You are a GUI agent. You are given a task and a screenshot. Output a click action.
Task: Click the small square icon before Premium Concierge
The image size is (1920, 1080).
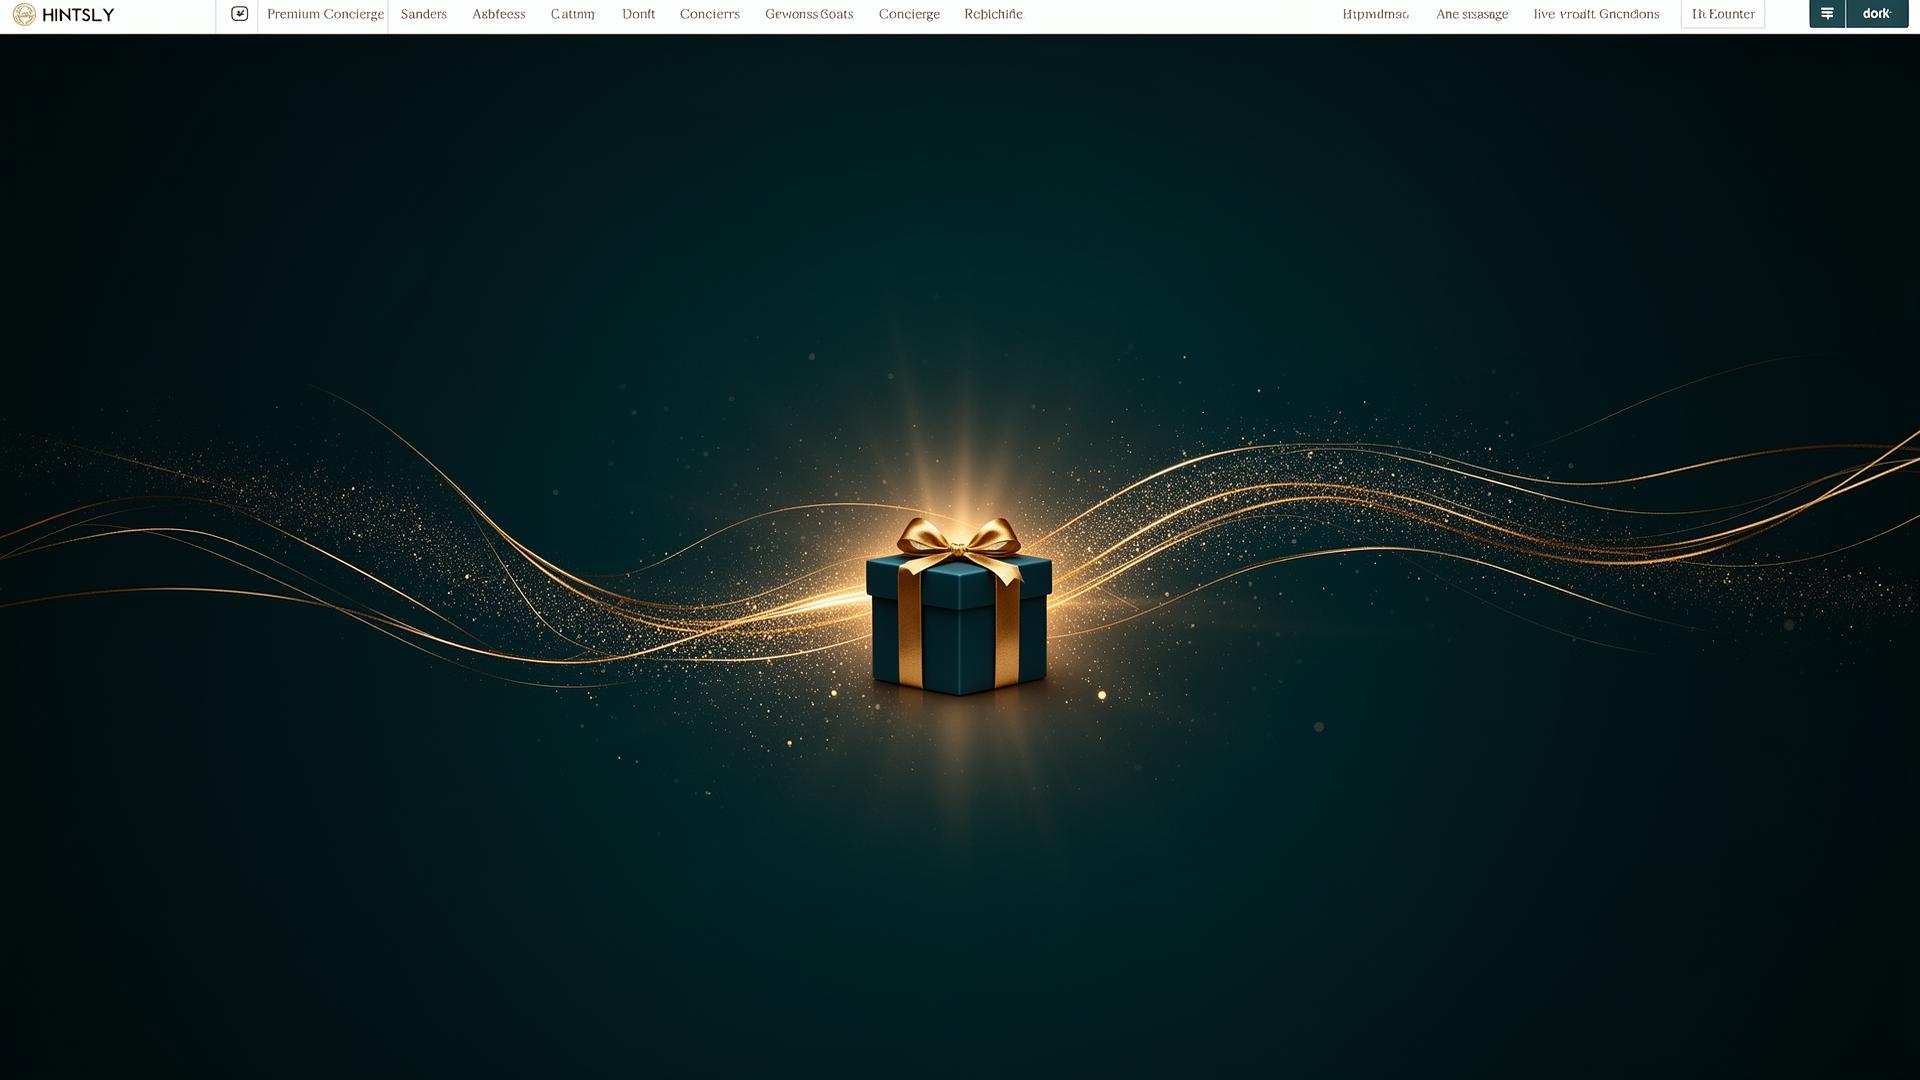[239, 14]
